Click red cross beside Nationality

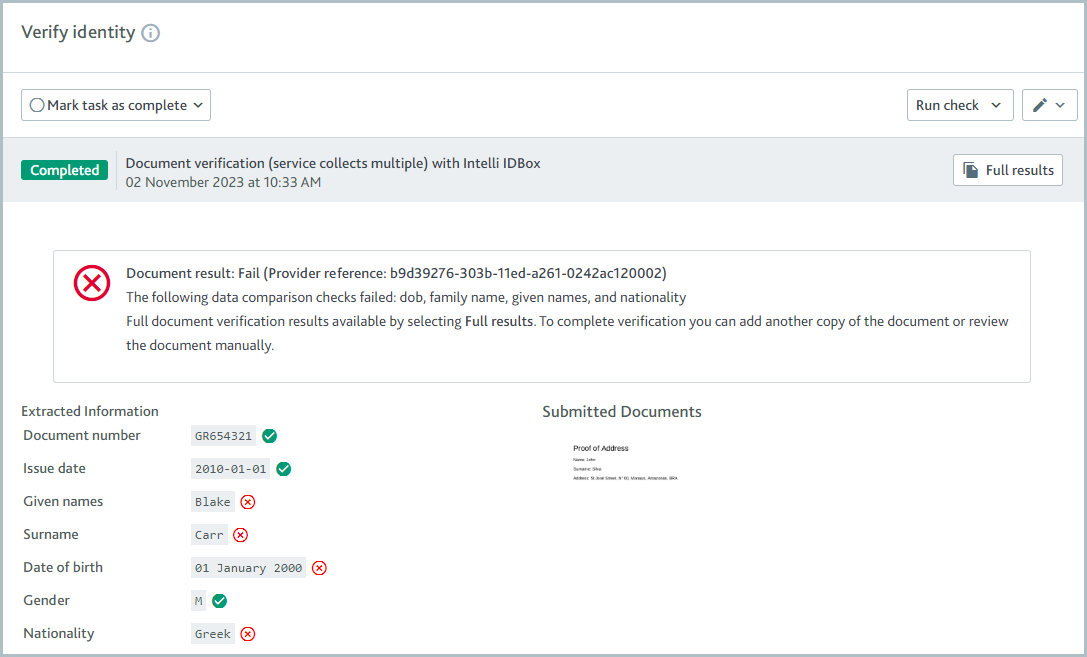pyautogui.click(x=247, y=633)
